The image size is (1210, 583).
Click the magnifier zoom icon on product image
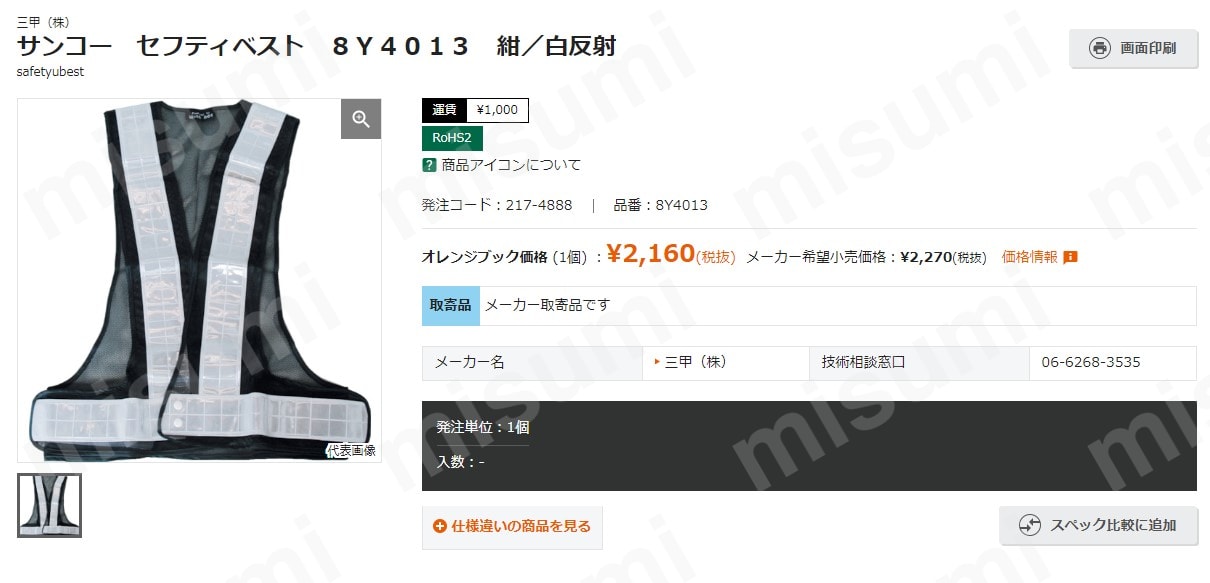[x=361, y=119]
